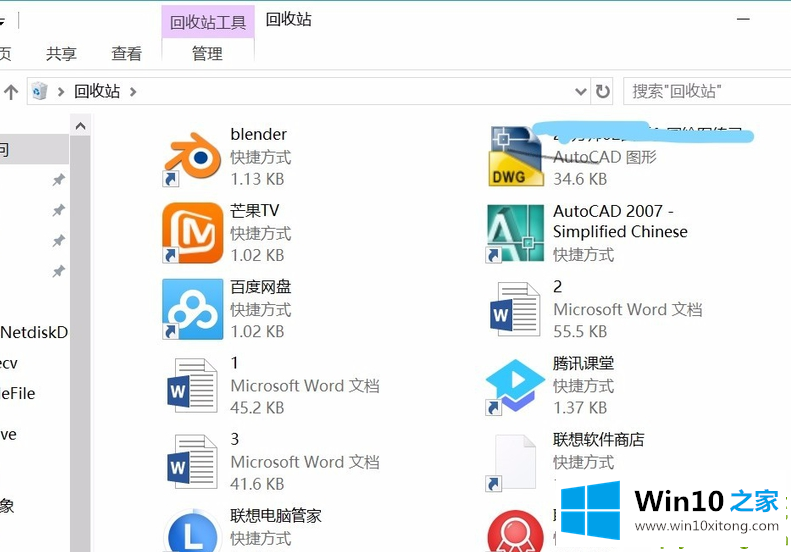Select Word document 3 icon
The image size is (791, 552).
(192, 461)
